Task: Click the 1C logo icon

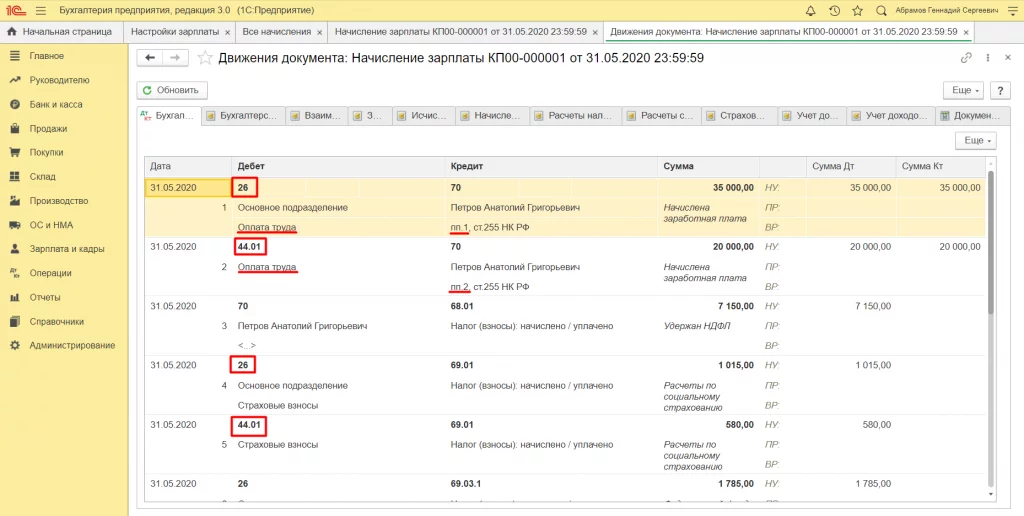Action: tap(16, 10)
